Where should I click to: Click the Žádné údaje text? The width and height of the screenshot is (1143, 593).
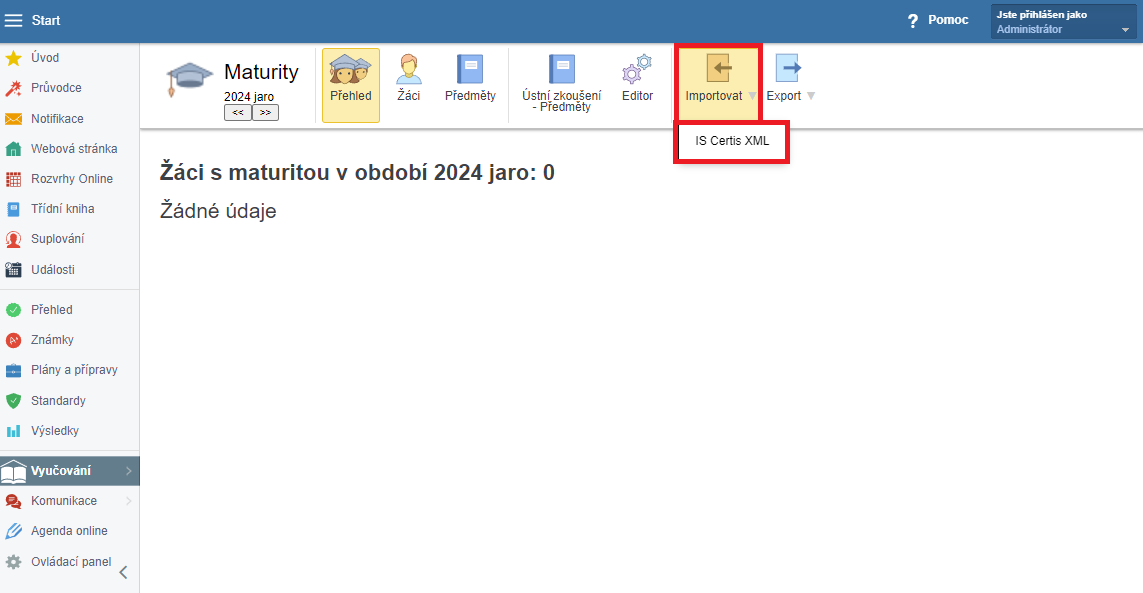point(218,211)
